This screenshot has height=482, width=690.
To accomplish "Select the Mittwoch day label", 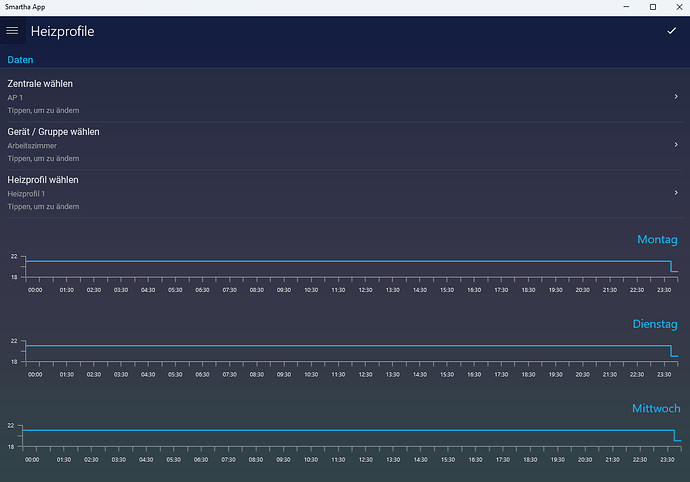I will [x=655, y=409].
